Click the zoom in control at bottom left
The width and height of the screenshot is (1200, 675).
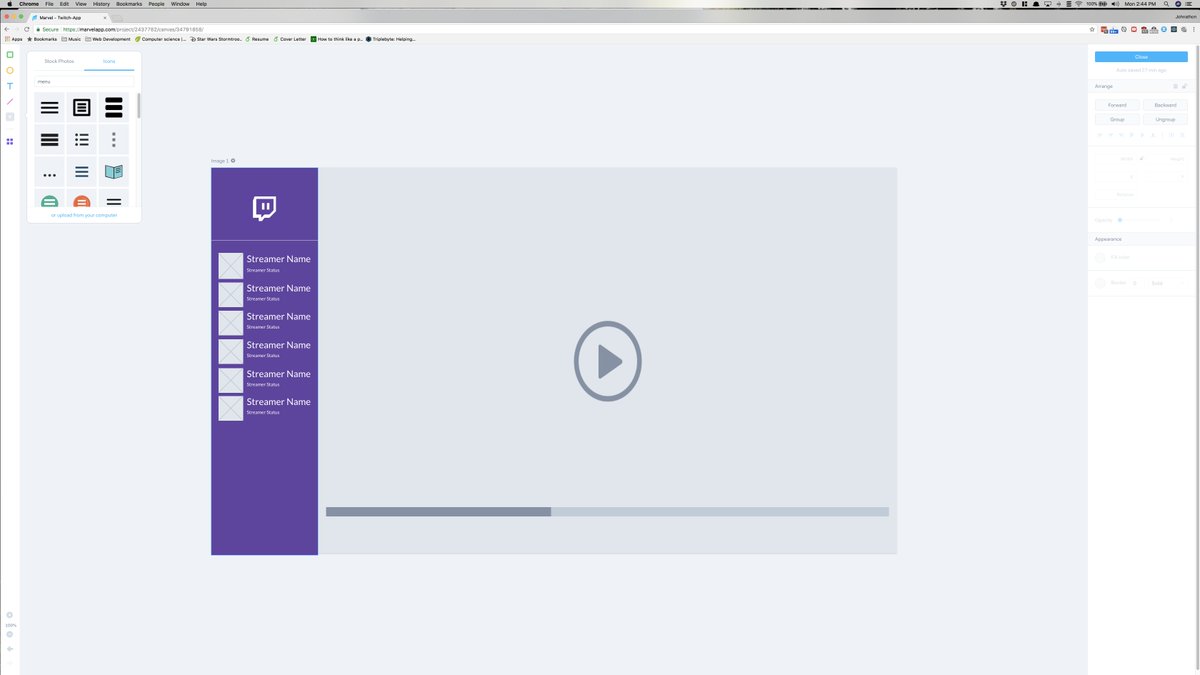coord(10,615)
